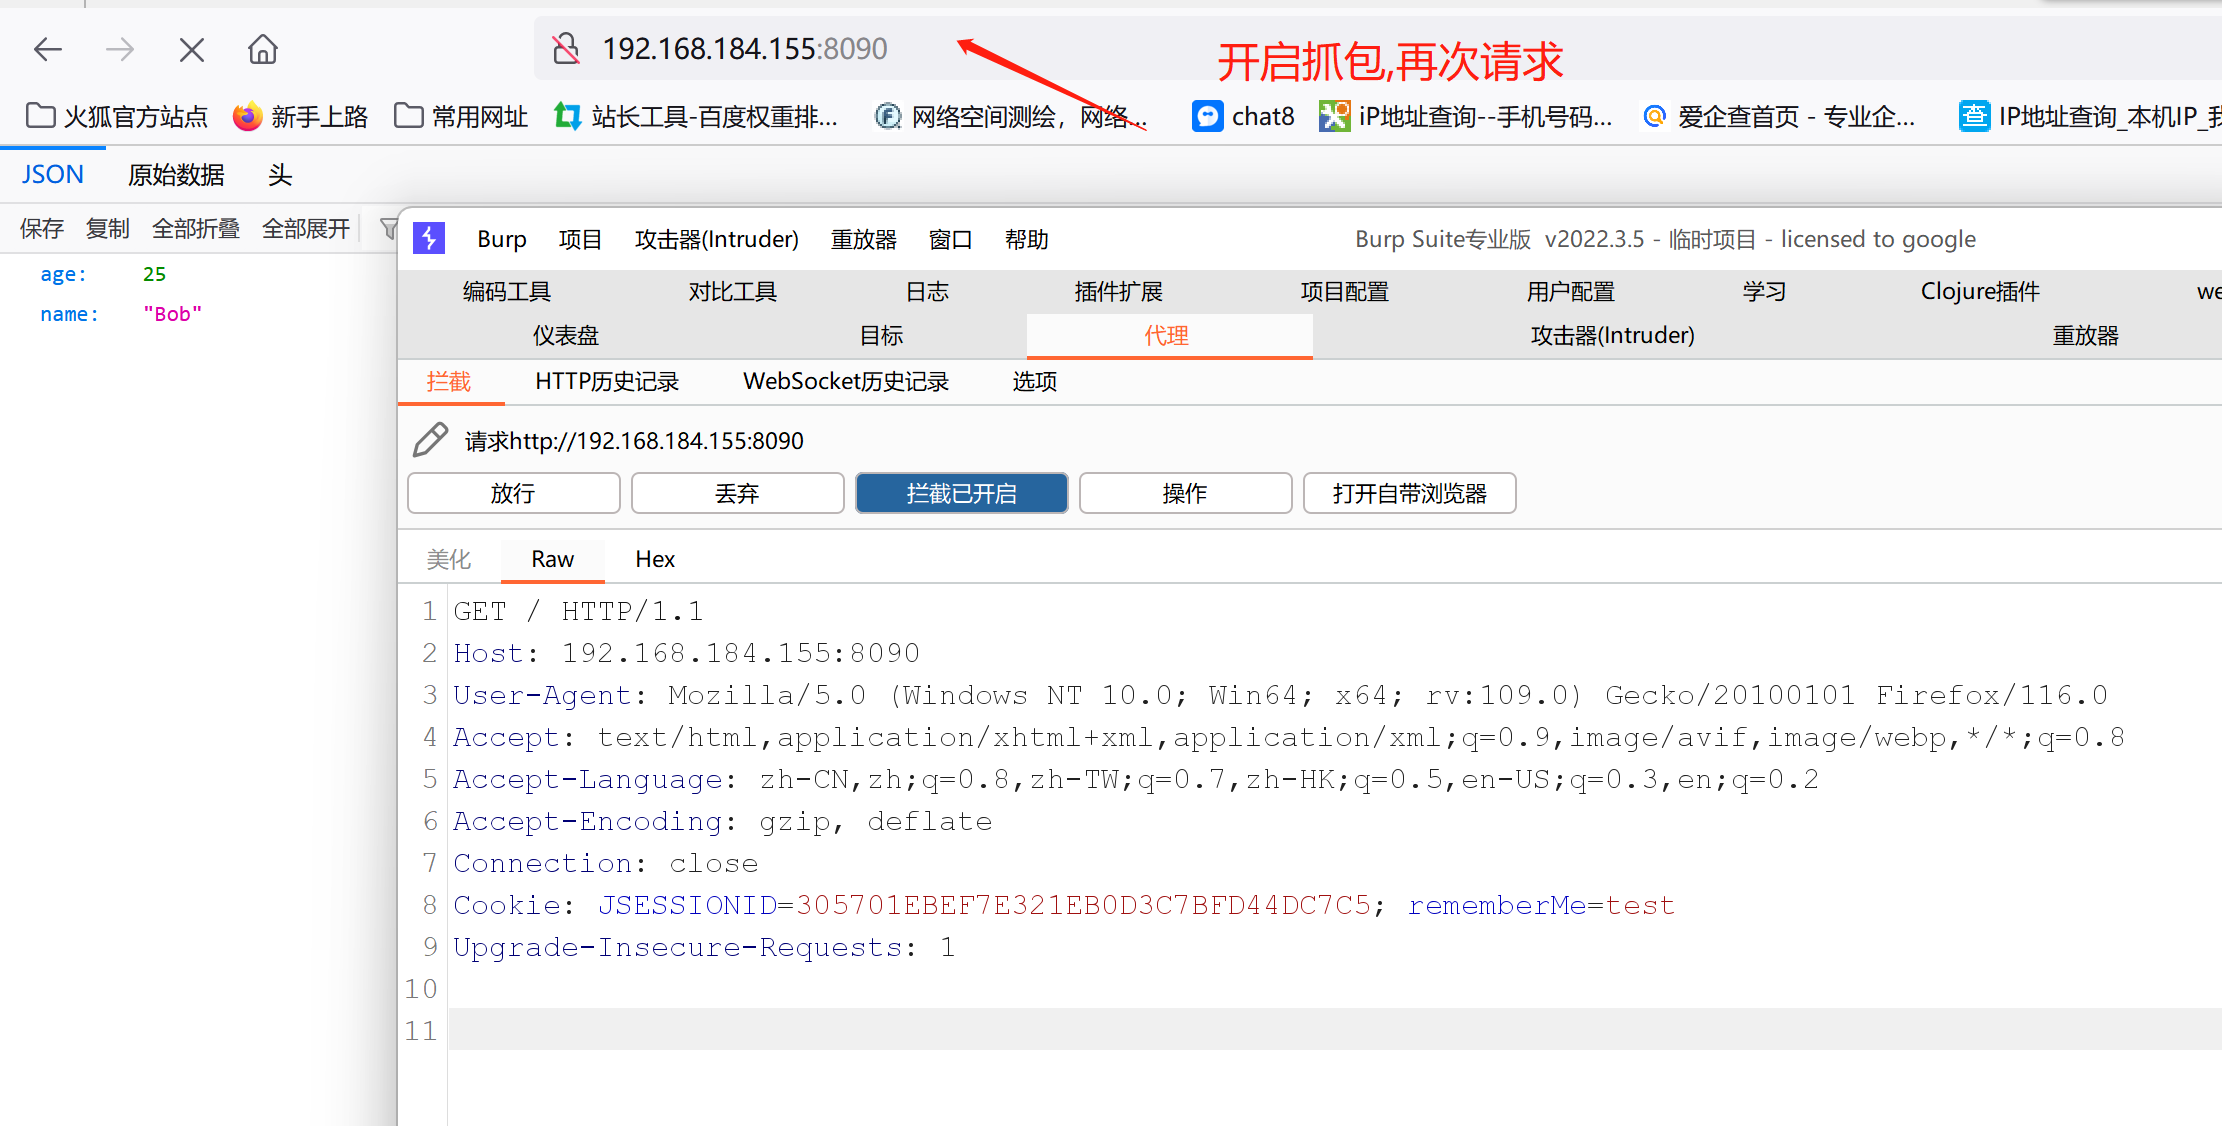Open the Burp menu
This screenshot has height=1126, width=2222.
pos(501,239)
